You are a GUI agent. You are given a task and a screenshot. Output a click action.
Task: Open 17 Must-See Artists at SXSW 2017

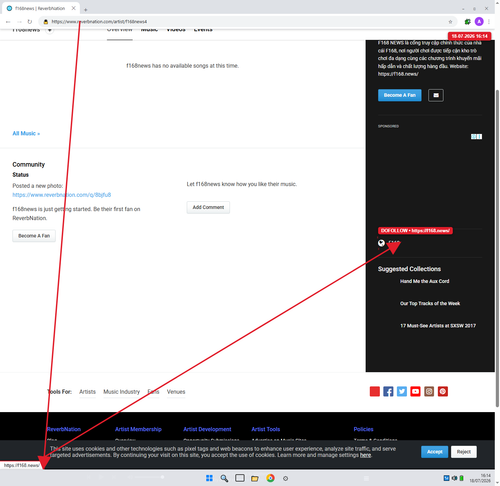click(438, 326)
